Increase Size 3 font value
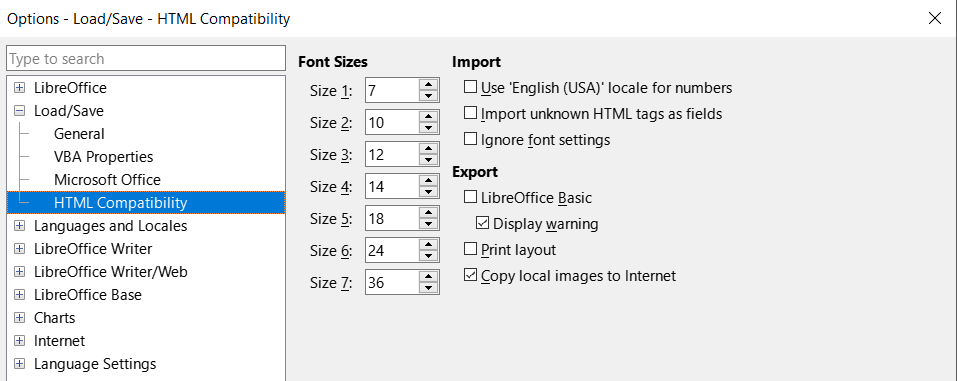957x381 pixels. point(429,148)
